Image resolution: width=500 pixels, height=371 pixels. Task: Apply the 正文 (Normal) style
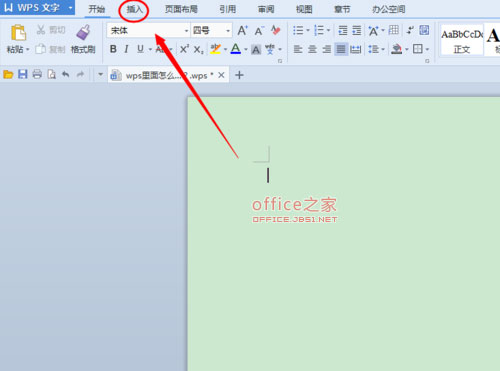point(462,40)
